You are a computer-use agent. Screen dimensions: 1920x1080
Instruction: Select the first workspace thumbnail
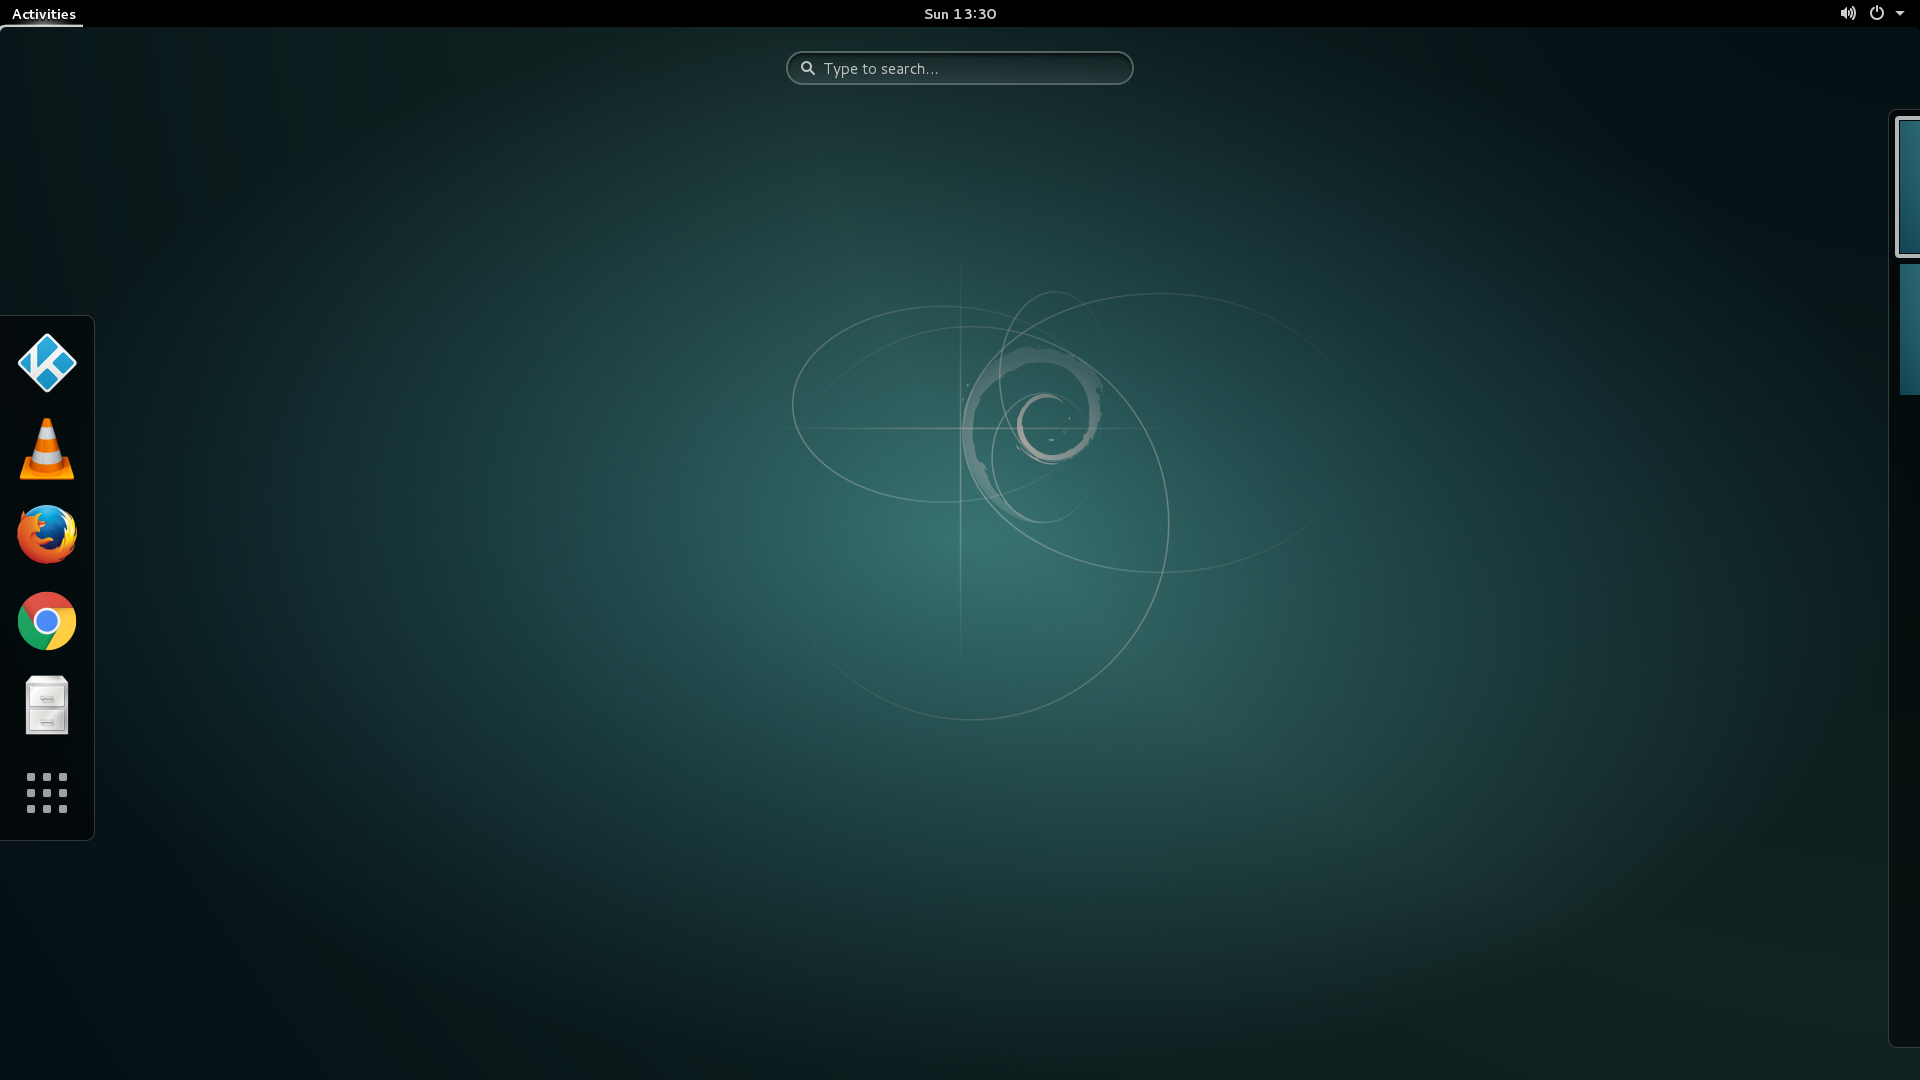(x=1908, y=187)
